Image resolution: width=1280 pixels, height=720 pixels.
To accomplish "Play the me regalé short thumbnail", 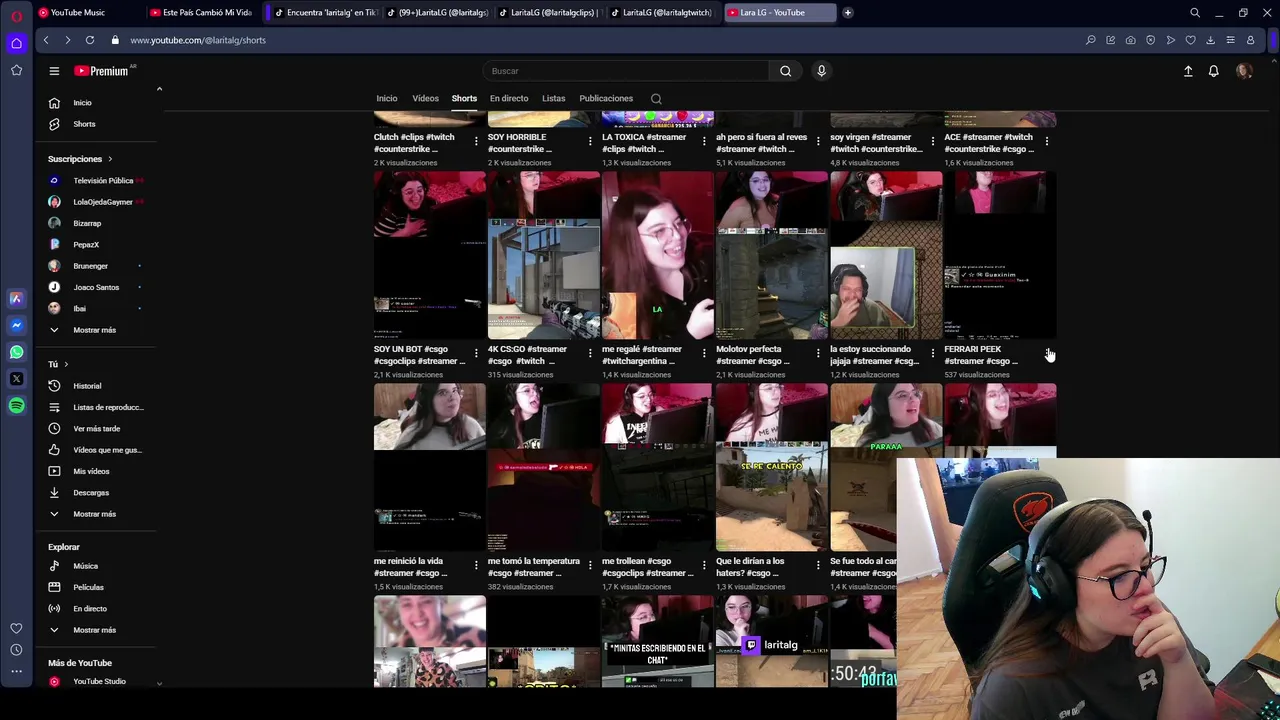I will coord(658,255).
